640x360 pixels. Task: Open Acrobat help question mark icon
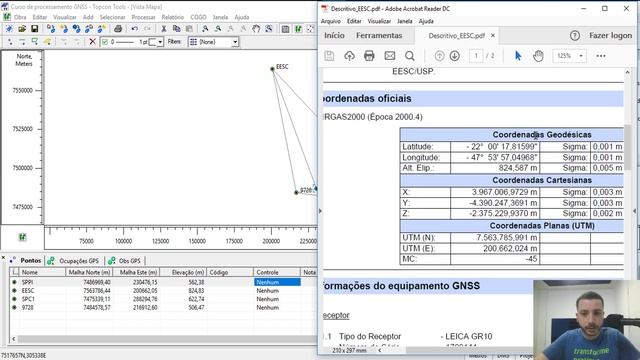pyautogui.click(x=575, y=36)
